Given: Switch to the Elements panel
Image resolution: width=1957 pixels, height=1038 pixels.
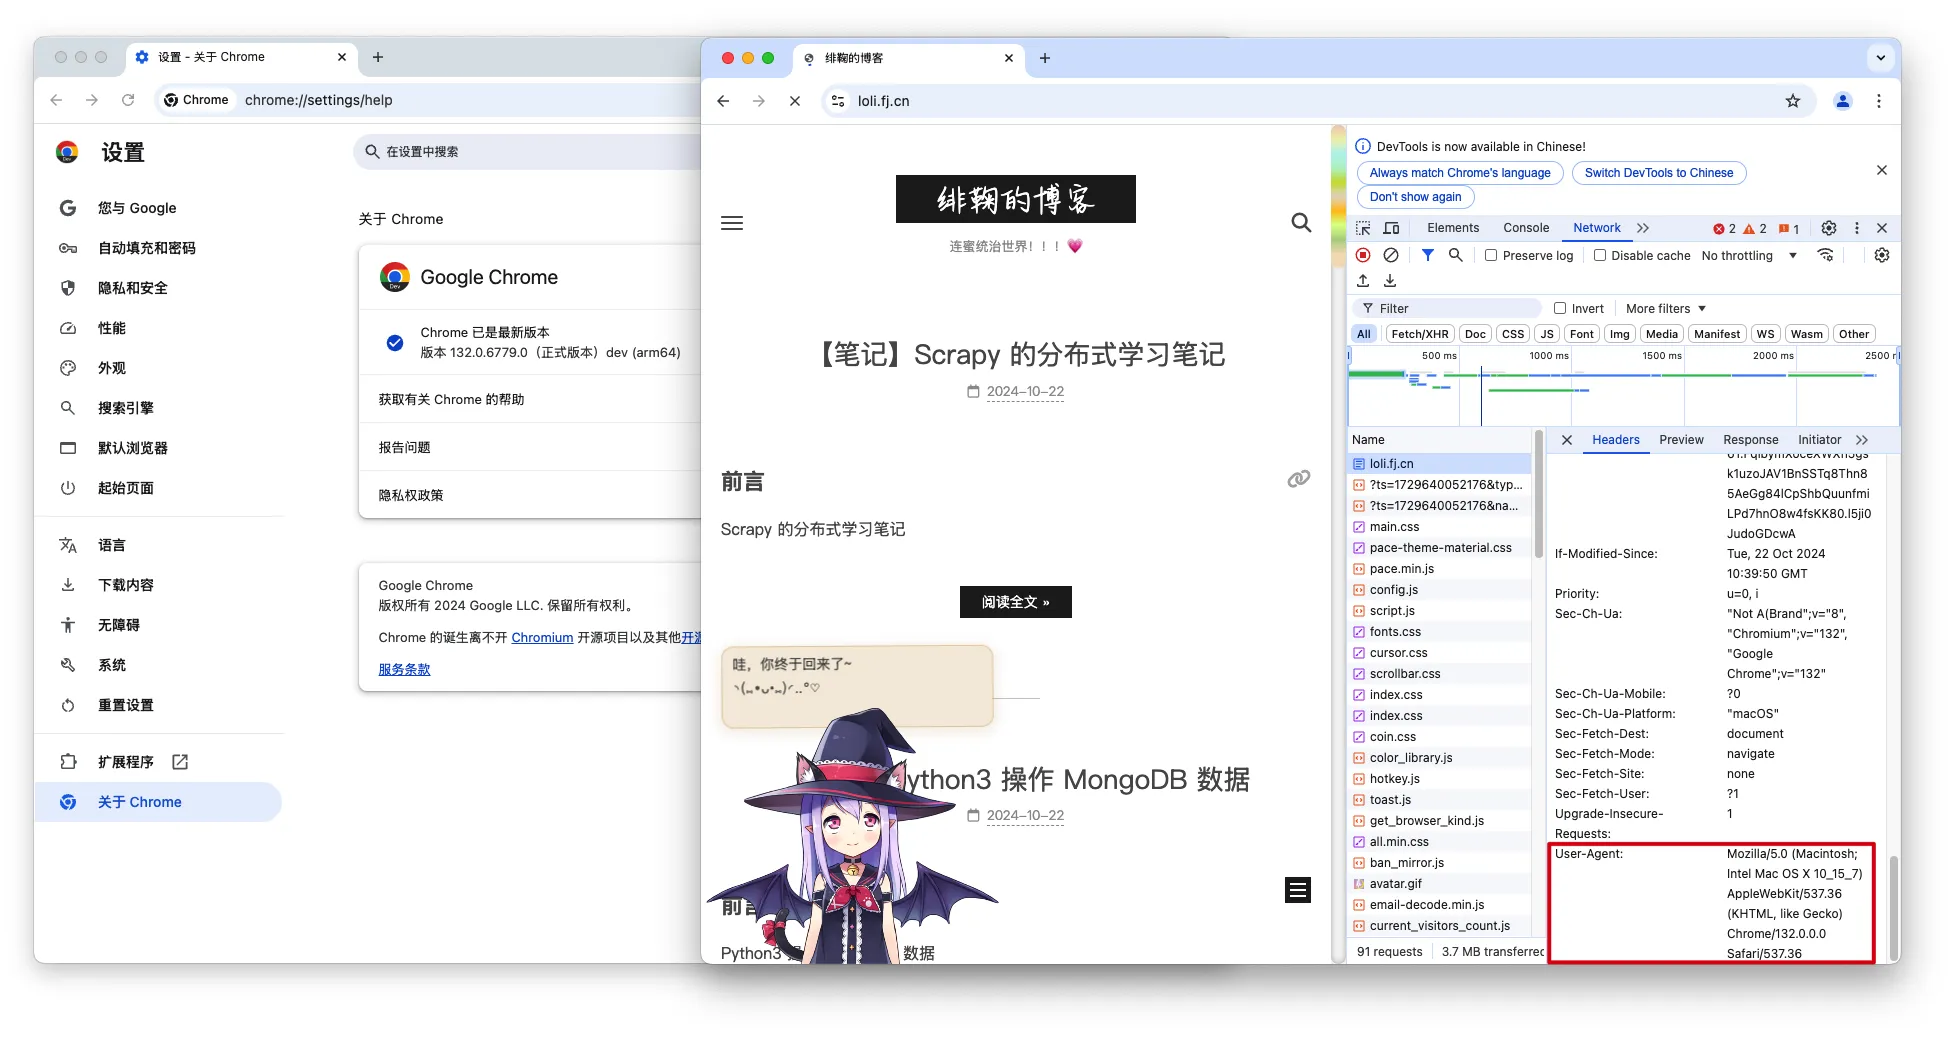Looking at the screenshot, I should [1453, 228].
